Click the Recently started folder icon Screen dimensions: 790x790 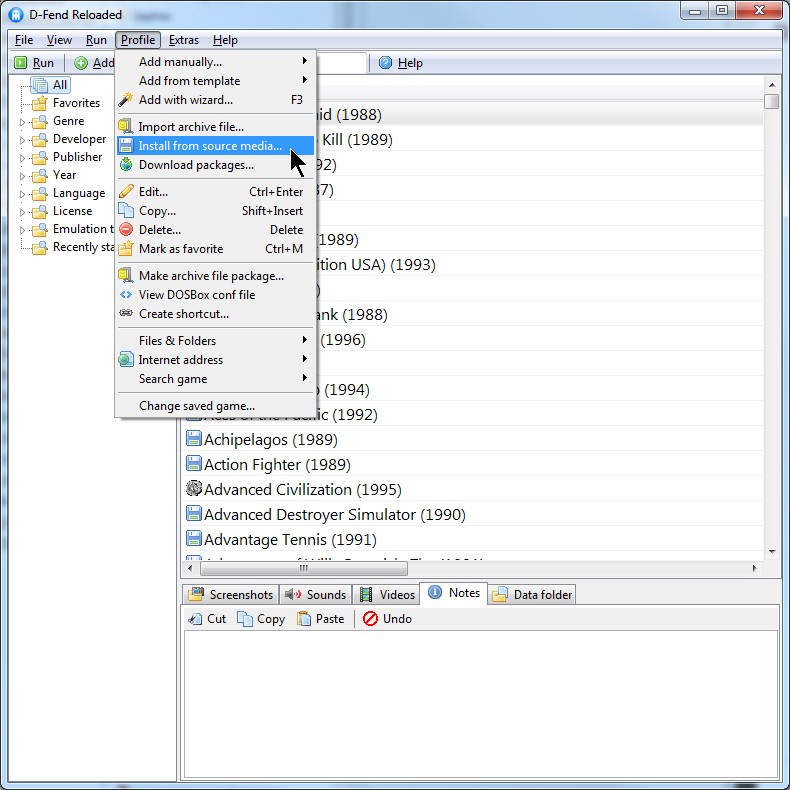(x=39, y=247)
